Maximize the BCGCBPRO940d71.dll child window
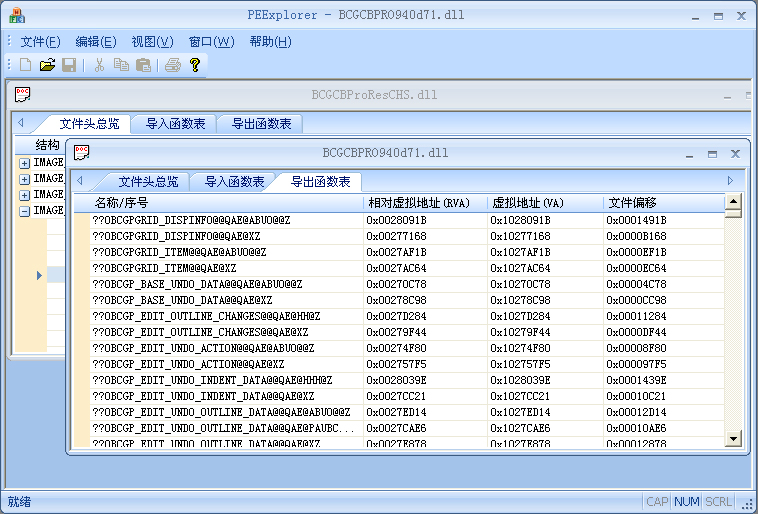 point(712,154)
